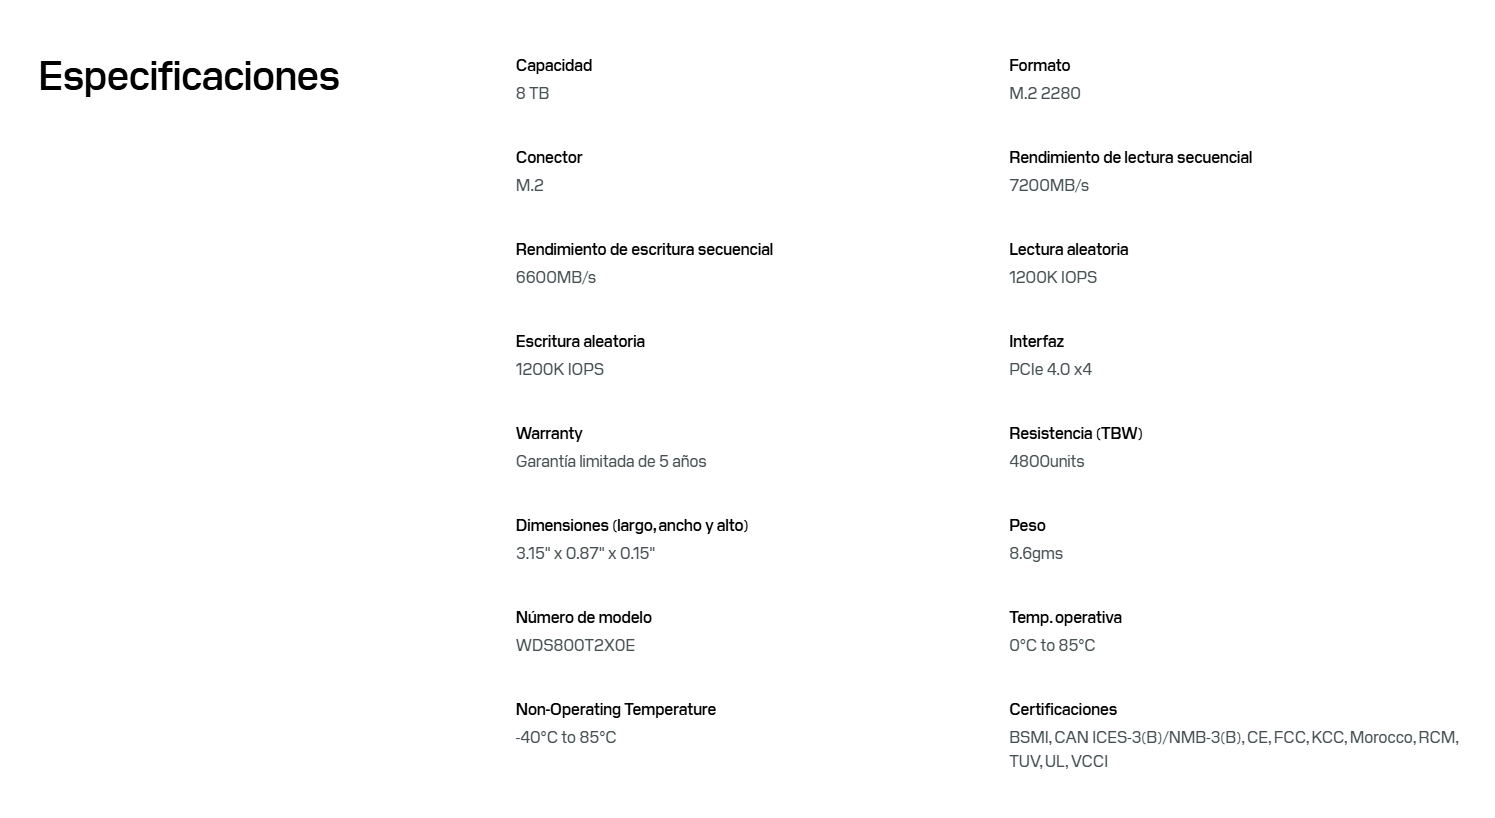The image size is (1495, 818).
Task: Select the Formato M.2 2280 value
Action: (x=1045, y=93)
